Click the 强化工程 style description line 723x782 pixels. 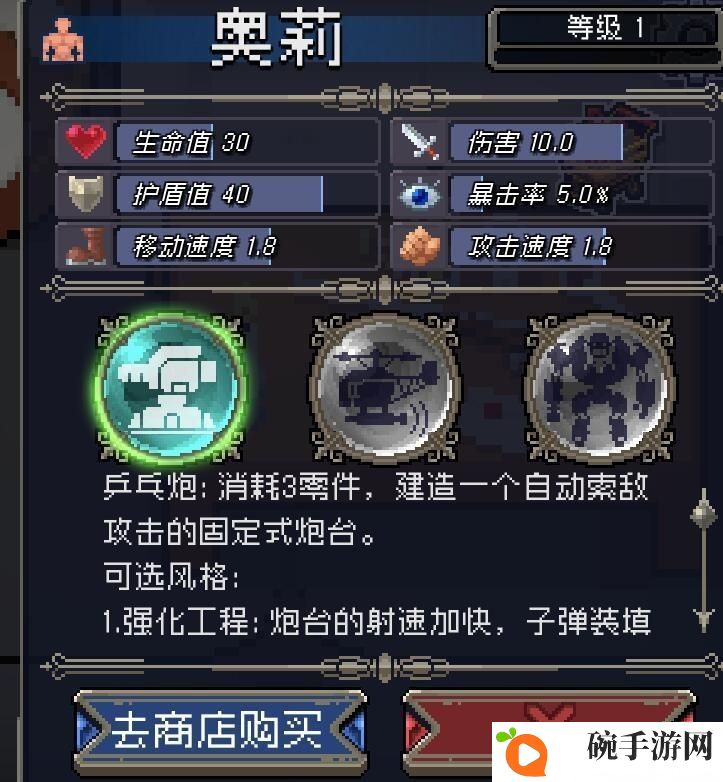click(x=377, y=621)
